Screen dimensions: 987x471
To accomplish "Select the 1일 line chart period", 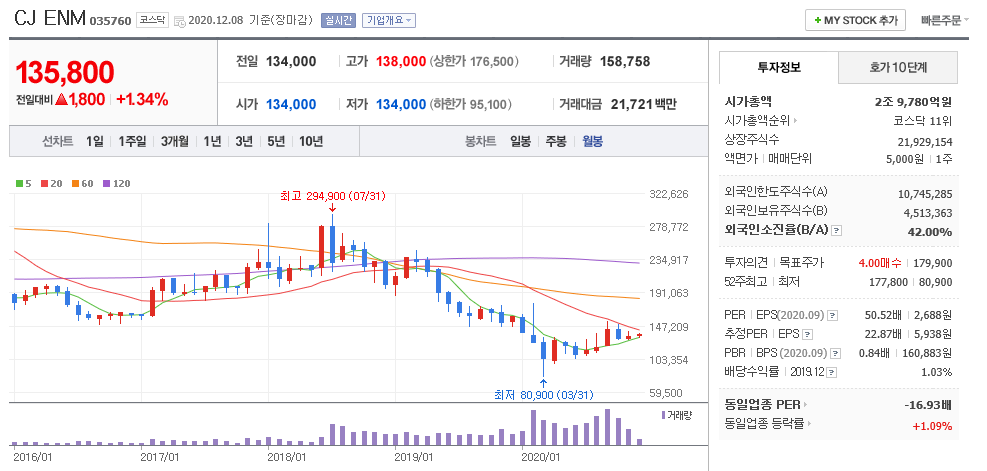I will (95, 141).
